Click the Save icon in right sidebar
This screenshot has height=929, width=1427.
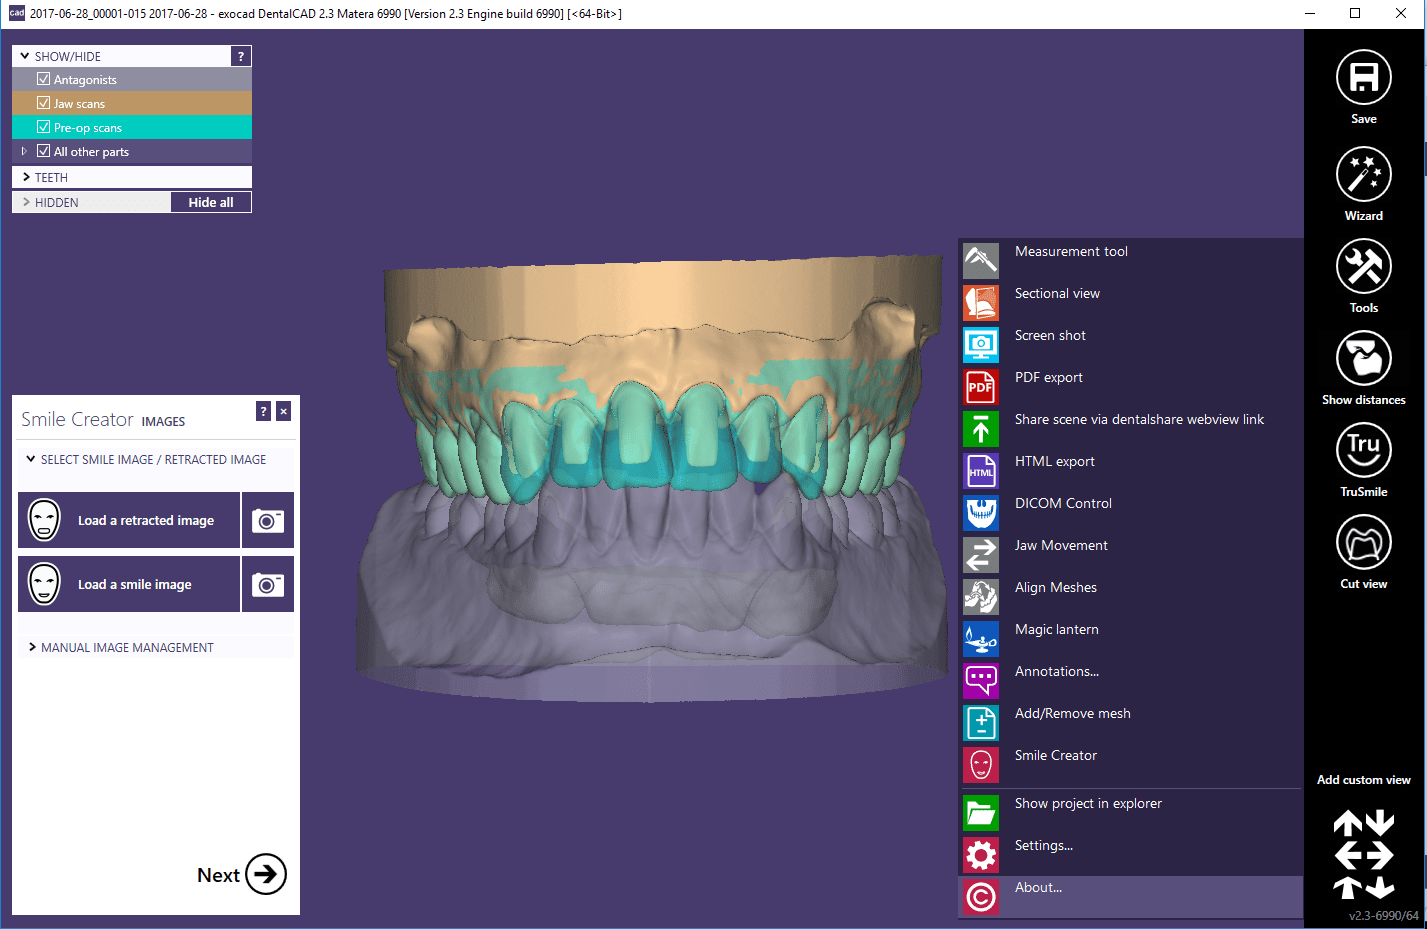click(x=1363, y=78)
